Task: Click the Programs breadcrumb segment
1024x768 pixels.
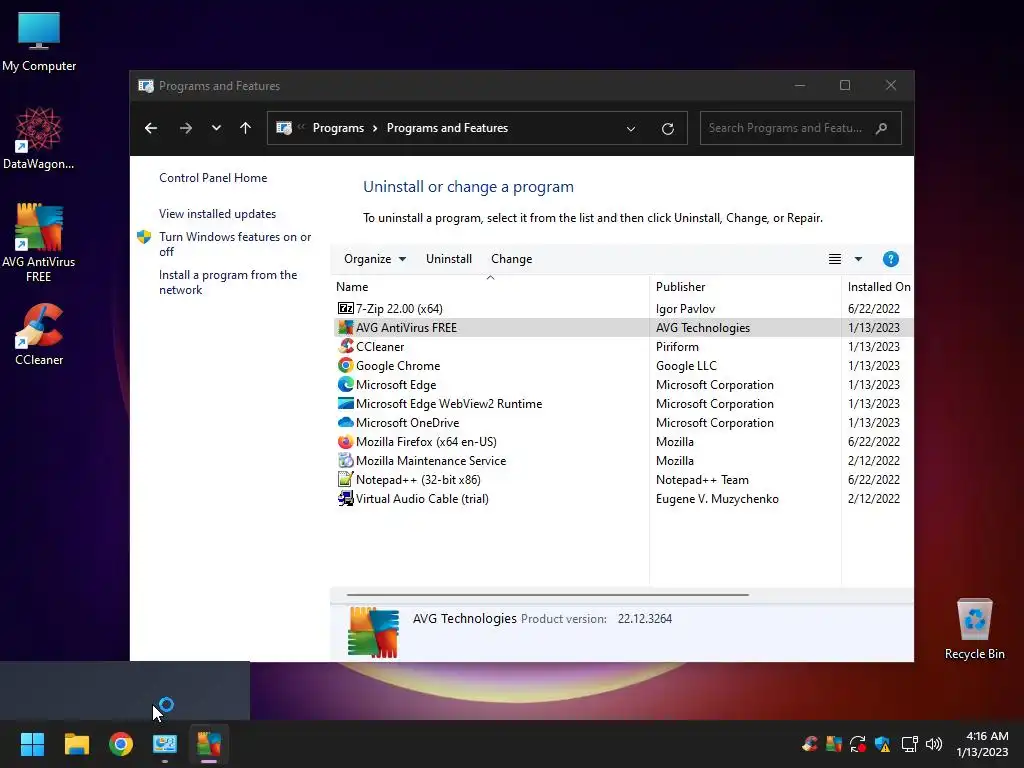Action: 338,128
